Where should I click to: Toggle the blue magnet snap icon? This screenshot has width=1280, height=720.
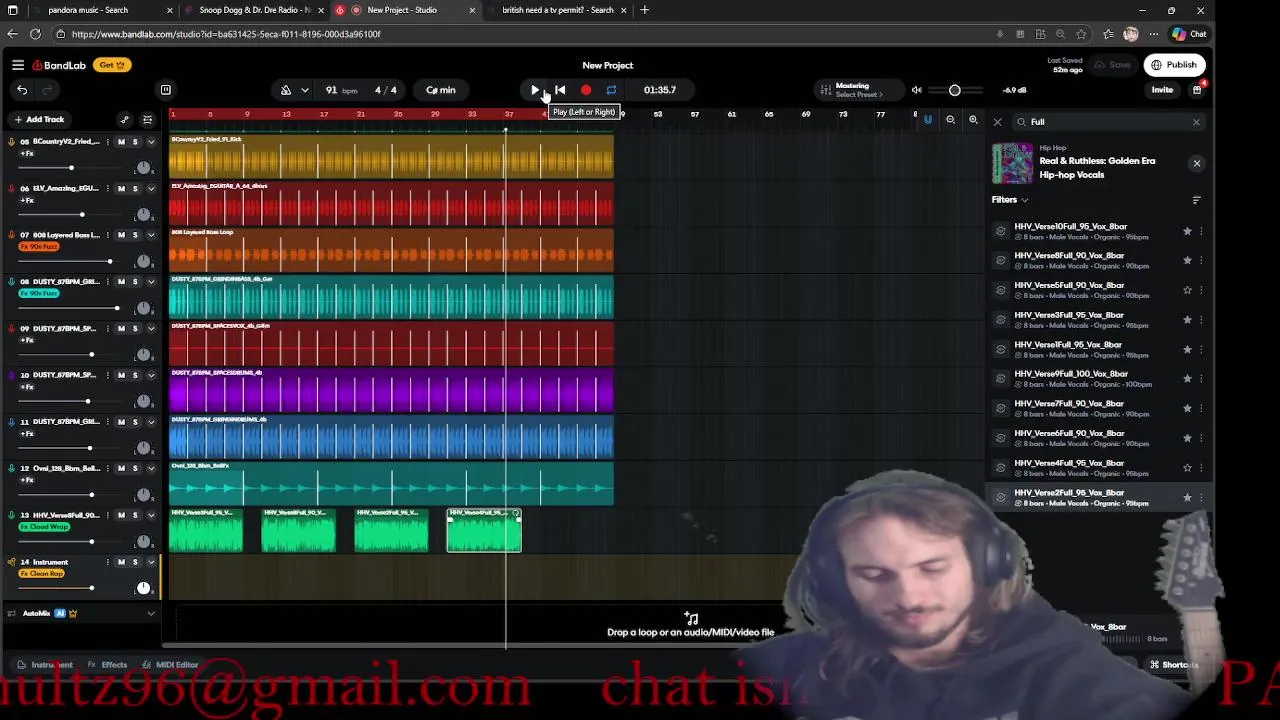(928, 120)
